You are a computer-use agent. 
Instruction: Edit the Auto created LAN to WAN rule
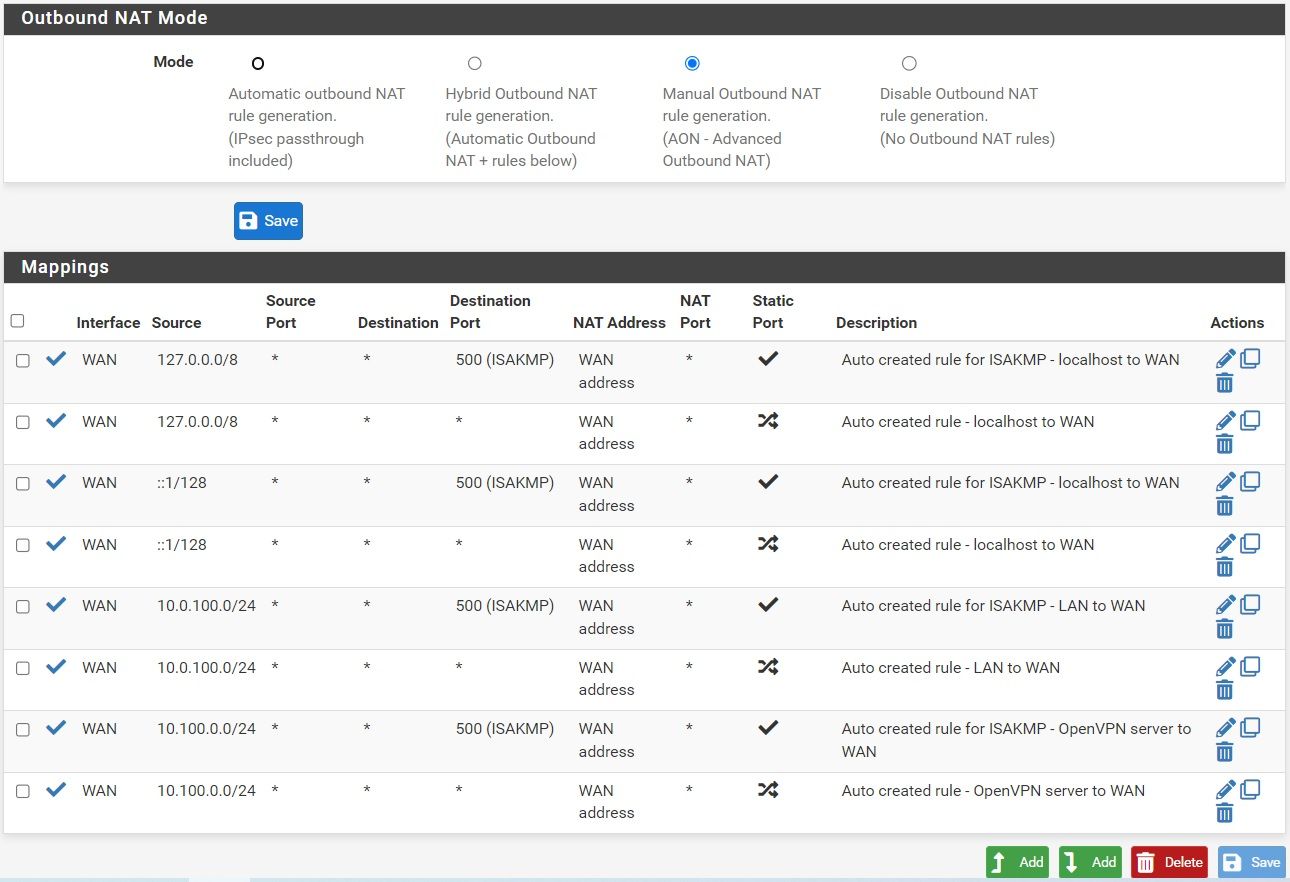click(x=1226, y=667)
